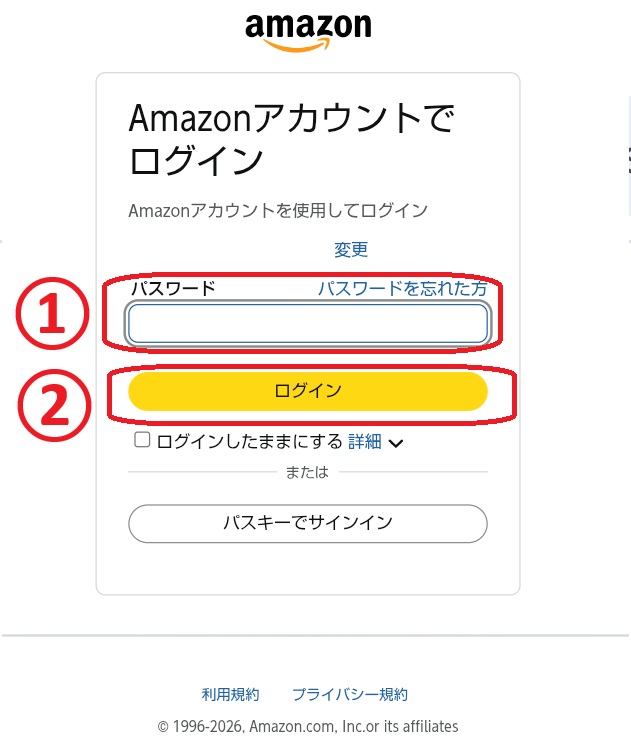Open the 利用規約 footer link

tap(230, 694)
